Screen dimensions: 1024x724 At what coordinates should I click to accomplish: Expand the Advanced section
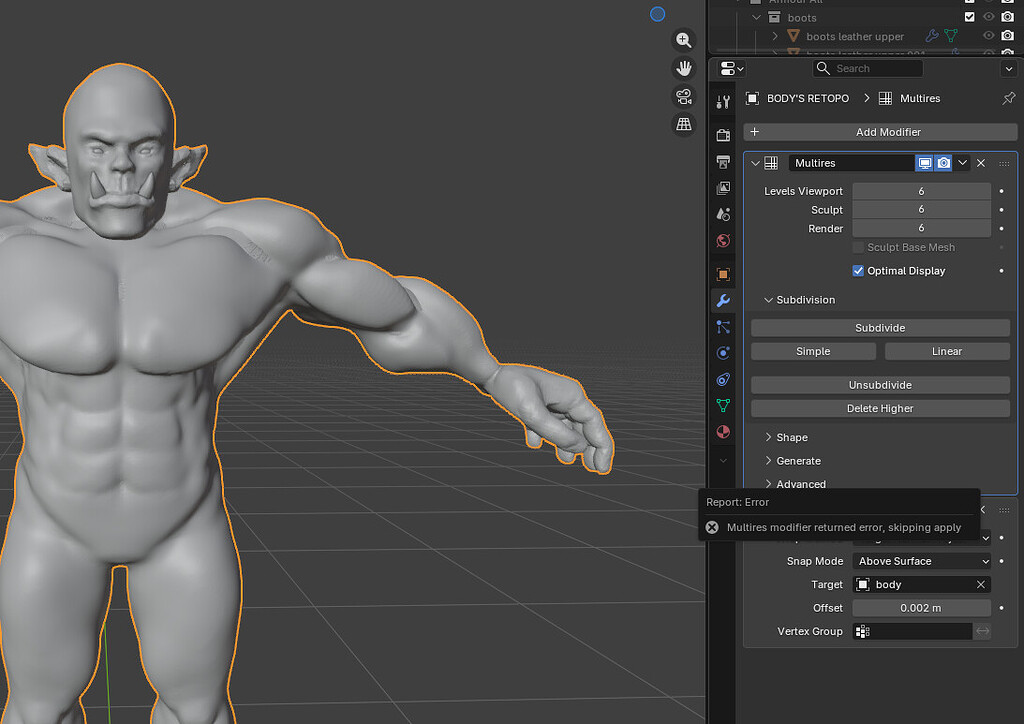(x=769, y=484)
